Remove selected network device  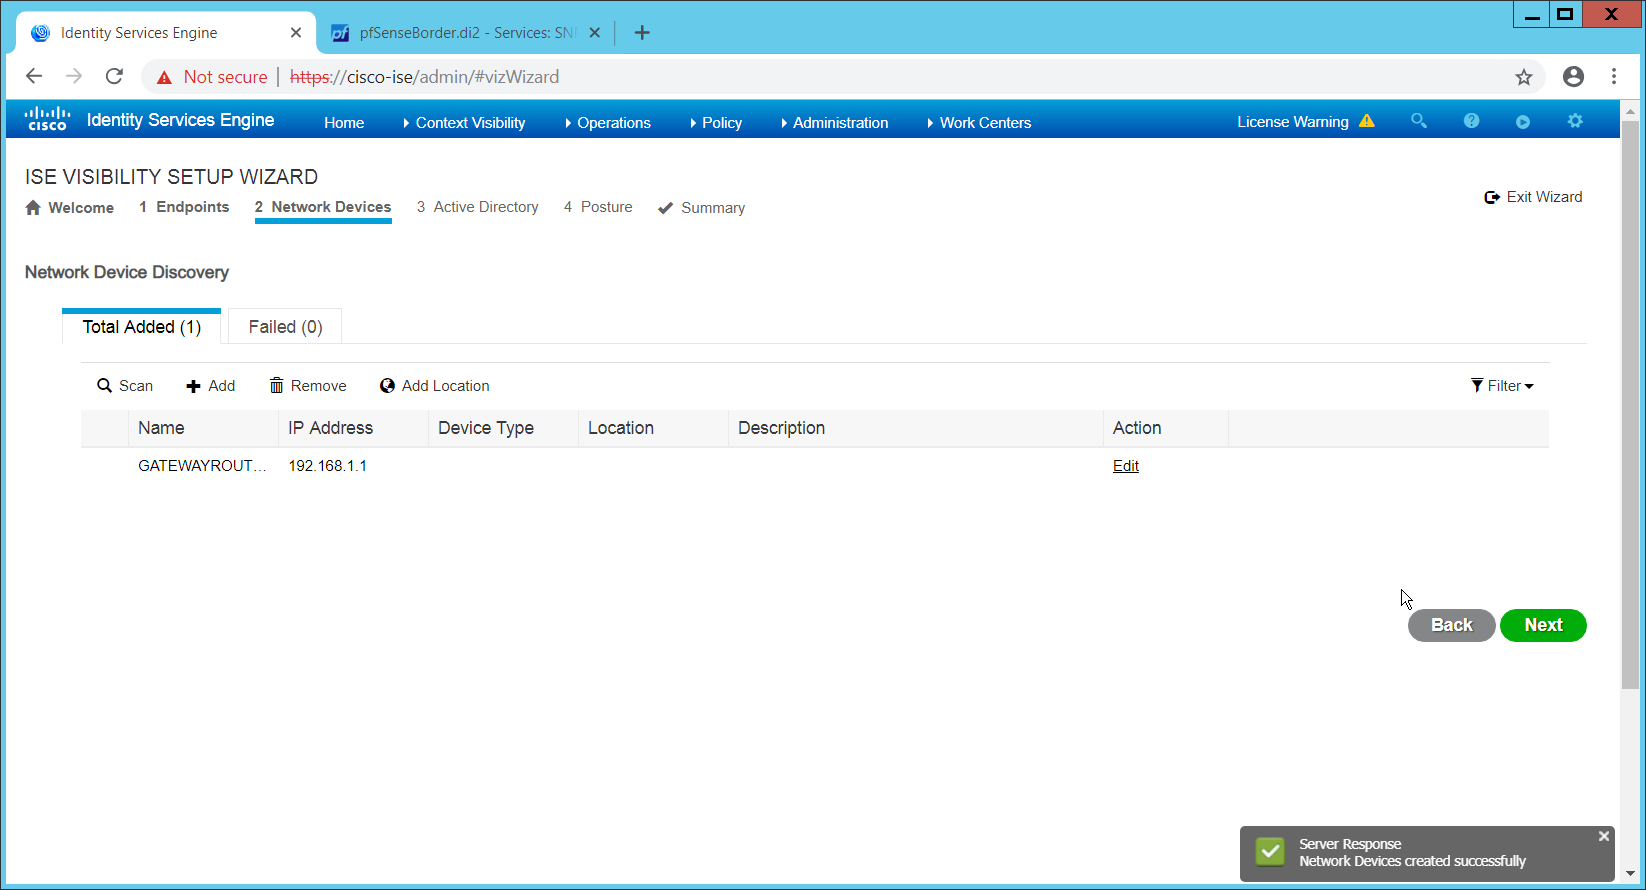tap(308, 386)
